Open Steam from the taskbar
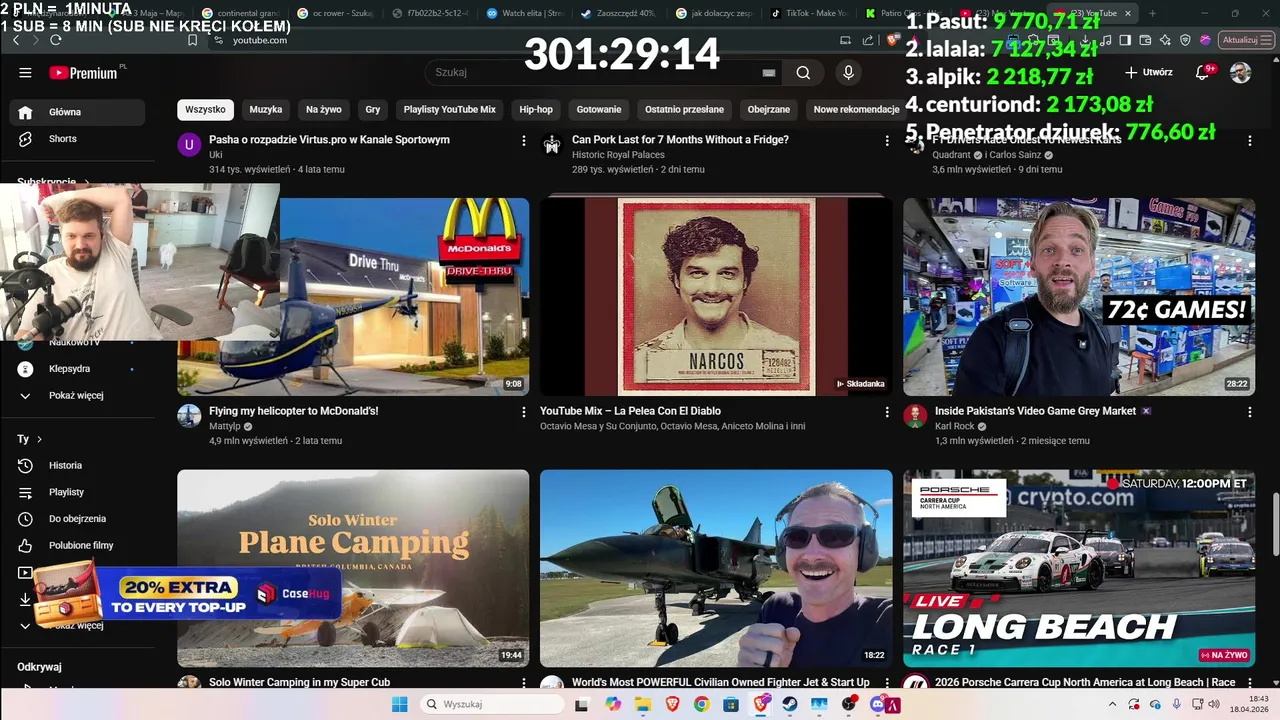Screen dimensions: 1280x720 click(790, 704)
